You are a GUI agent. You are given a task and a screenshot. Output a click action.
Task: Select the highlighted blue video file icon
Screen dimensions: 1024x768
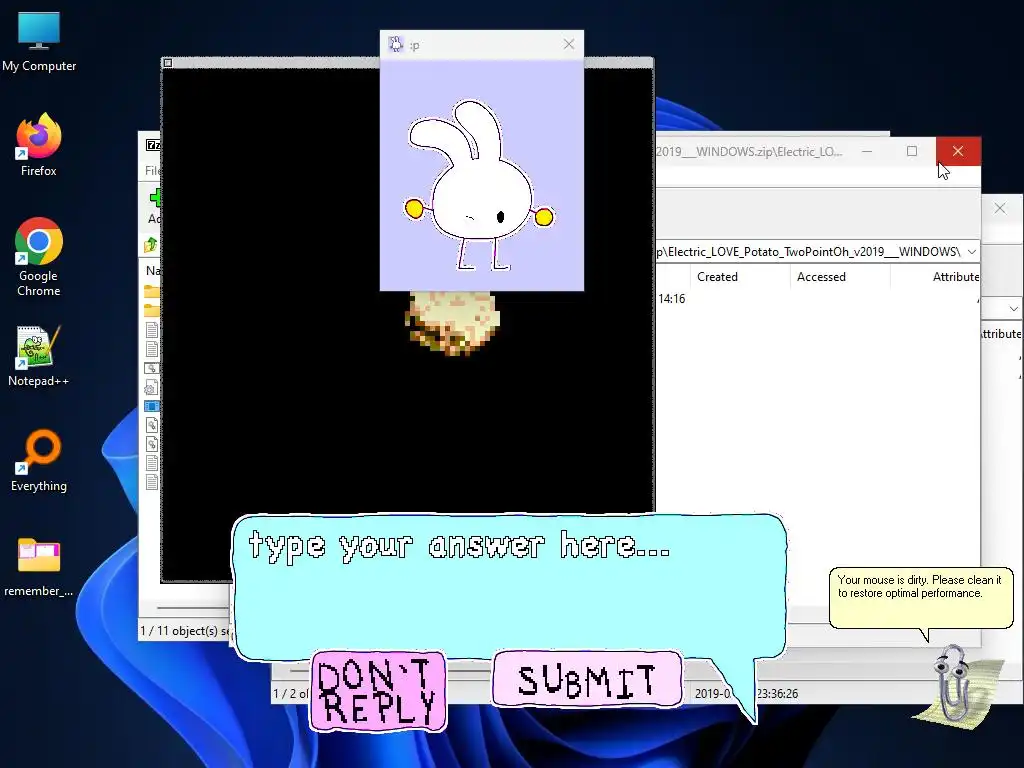click(152, 406)
